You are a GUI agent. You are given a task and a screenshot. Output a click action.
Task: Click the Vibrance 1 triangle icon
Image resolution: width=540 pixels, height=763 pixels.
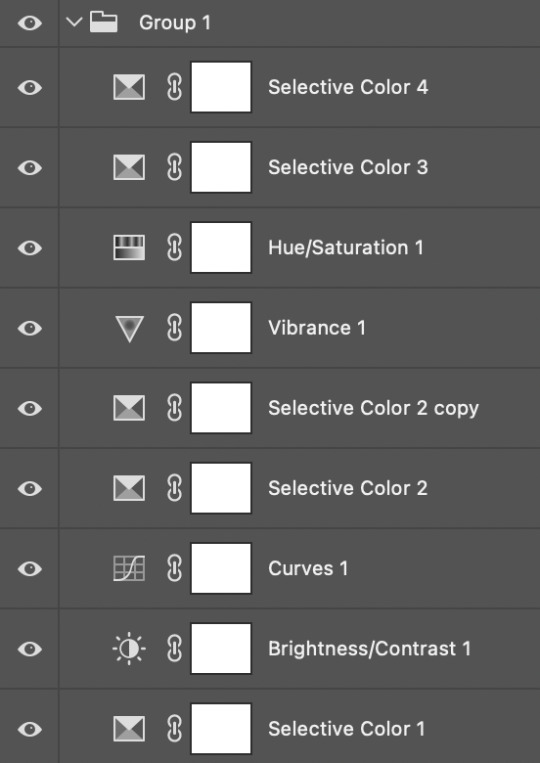[x=129, y=328]
